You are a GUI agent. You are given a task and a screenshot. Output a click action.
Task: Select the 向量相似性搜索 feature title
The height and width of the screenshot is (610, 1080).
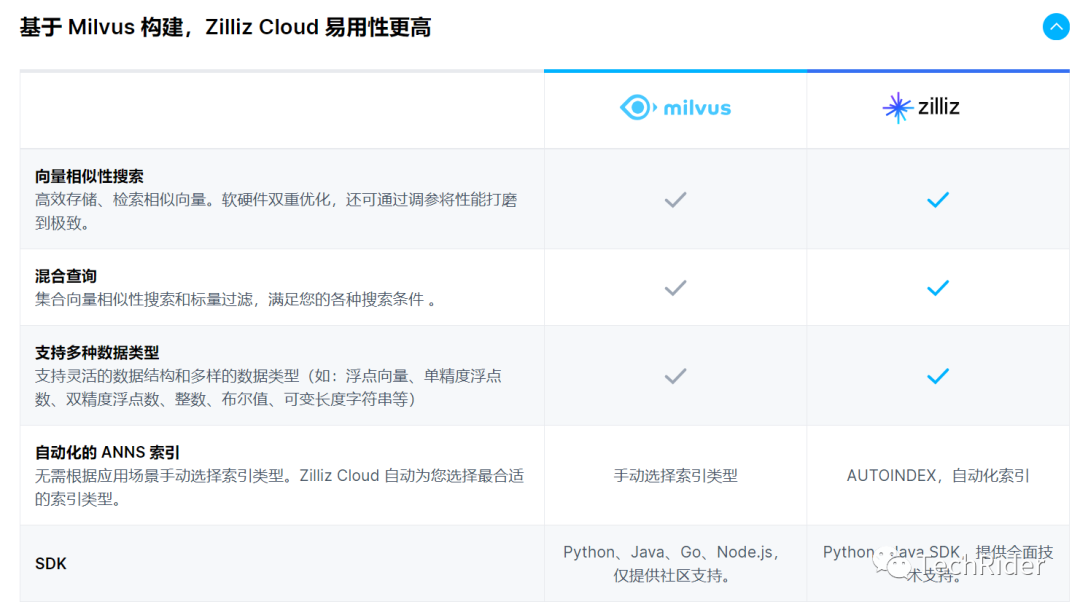click(90, 176)
